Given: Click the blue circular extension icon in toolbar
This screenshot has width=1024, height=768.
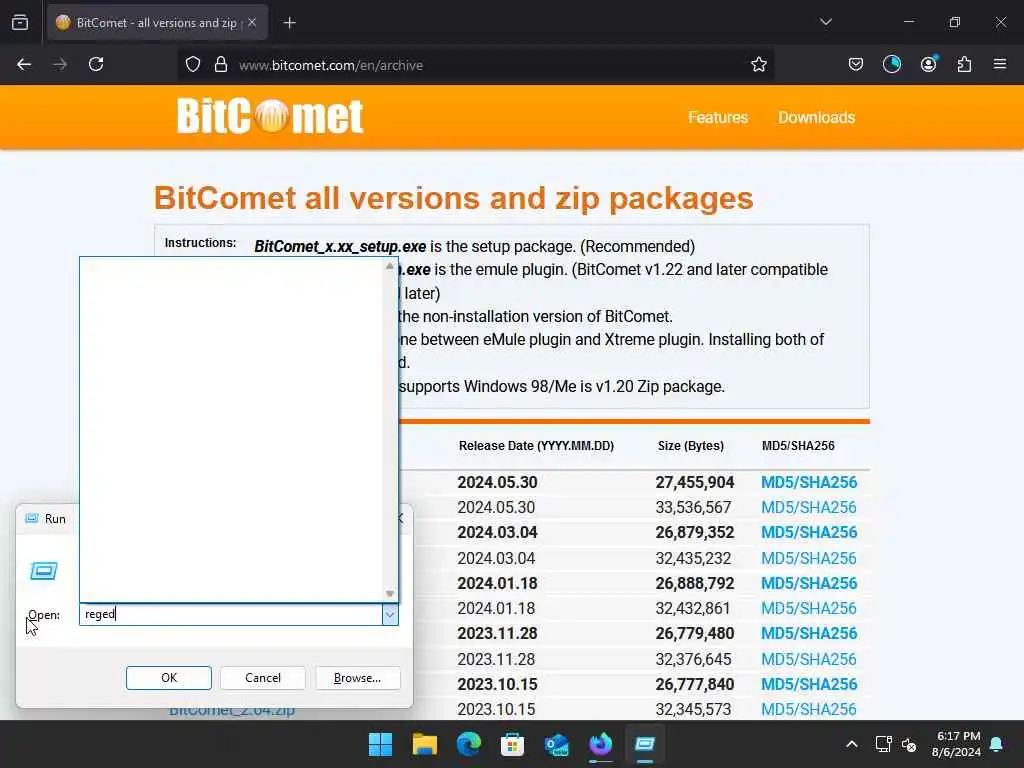Looking at the screenshot, I should click(891, 64).
